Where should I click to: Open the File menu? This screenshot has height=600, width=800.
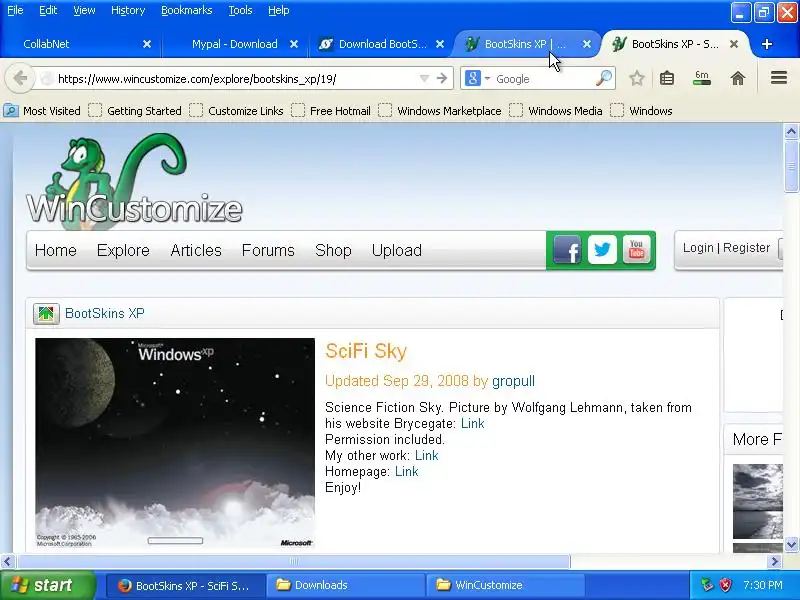click(x=15, y=10)
